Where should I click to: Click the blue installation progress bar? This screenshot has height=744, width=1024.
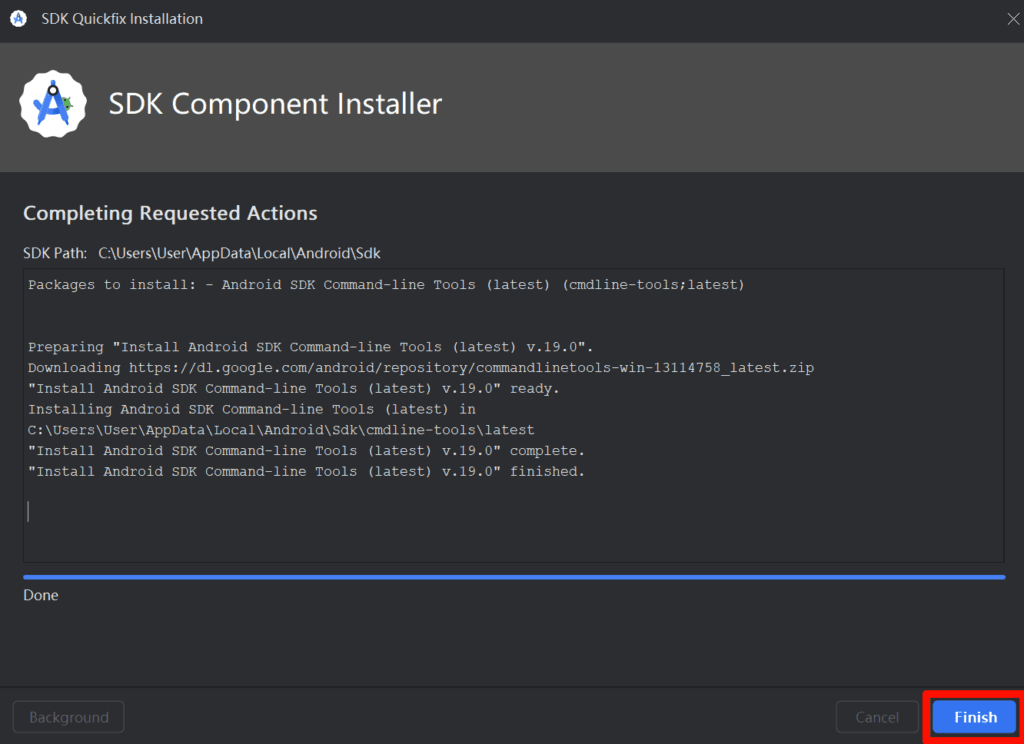(x=513, y=577)
